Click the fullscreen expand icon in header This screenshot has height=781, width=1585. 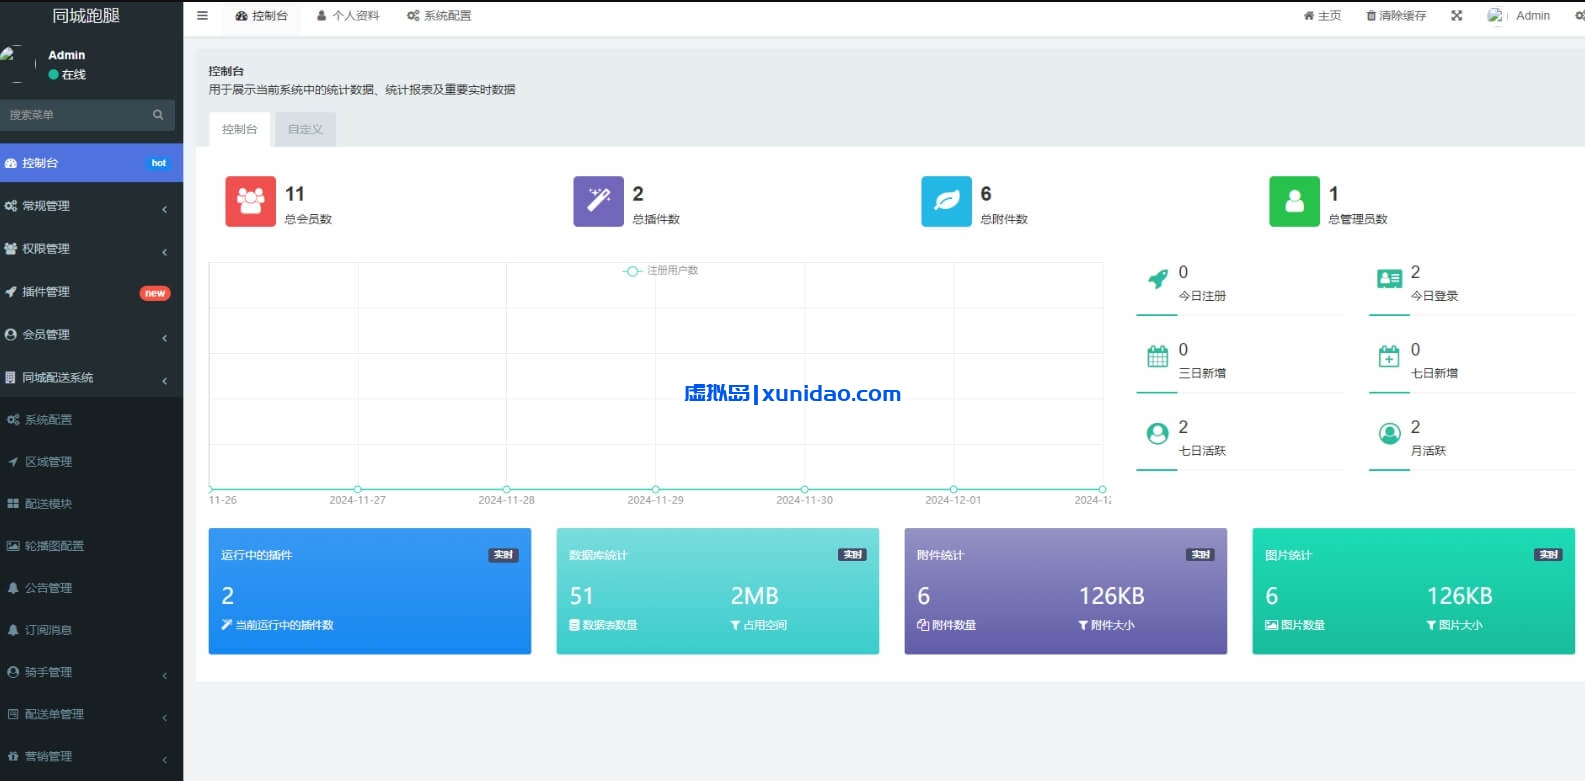[x=1456, y=16]
